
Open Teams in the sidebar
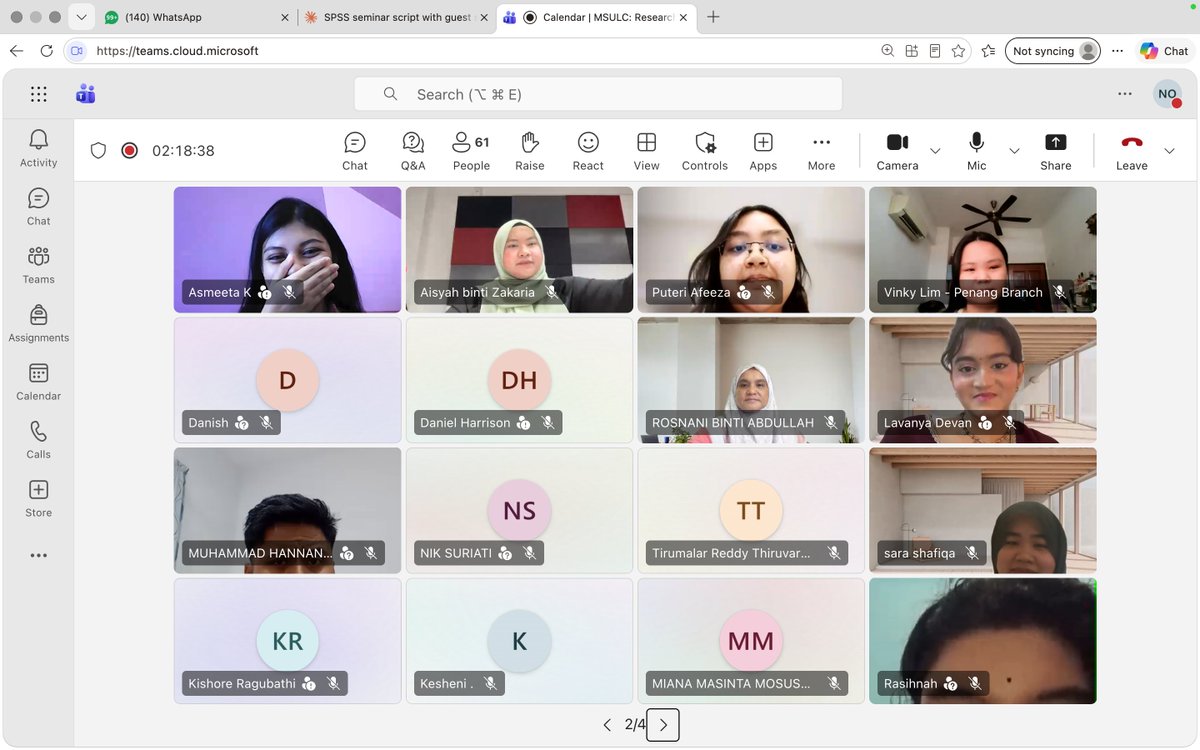(38, 265)
